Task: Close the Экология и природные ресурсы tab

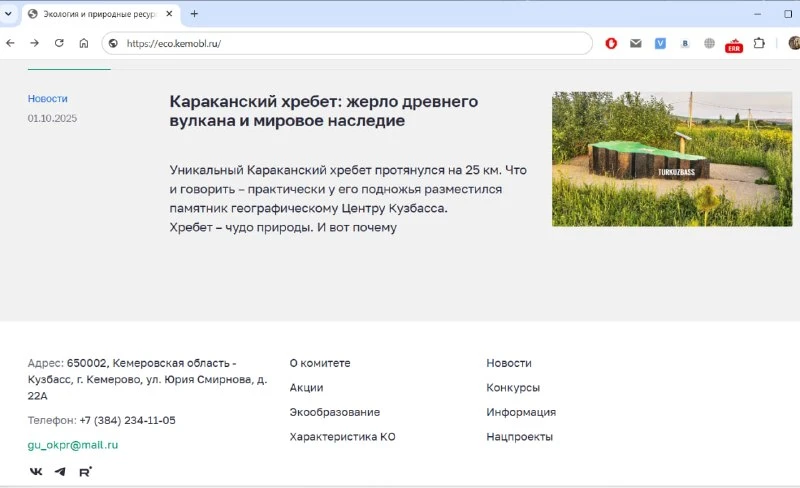Action: click(169, 14)
